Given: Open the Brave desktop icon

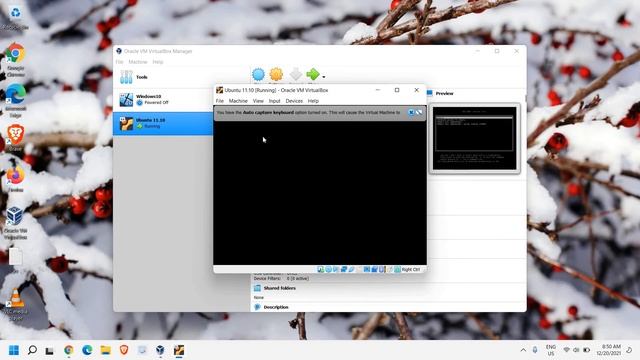Looking at the screenshot, I should [x=16, y=138].
